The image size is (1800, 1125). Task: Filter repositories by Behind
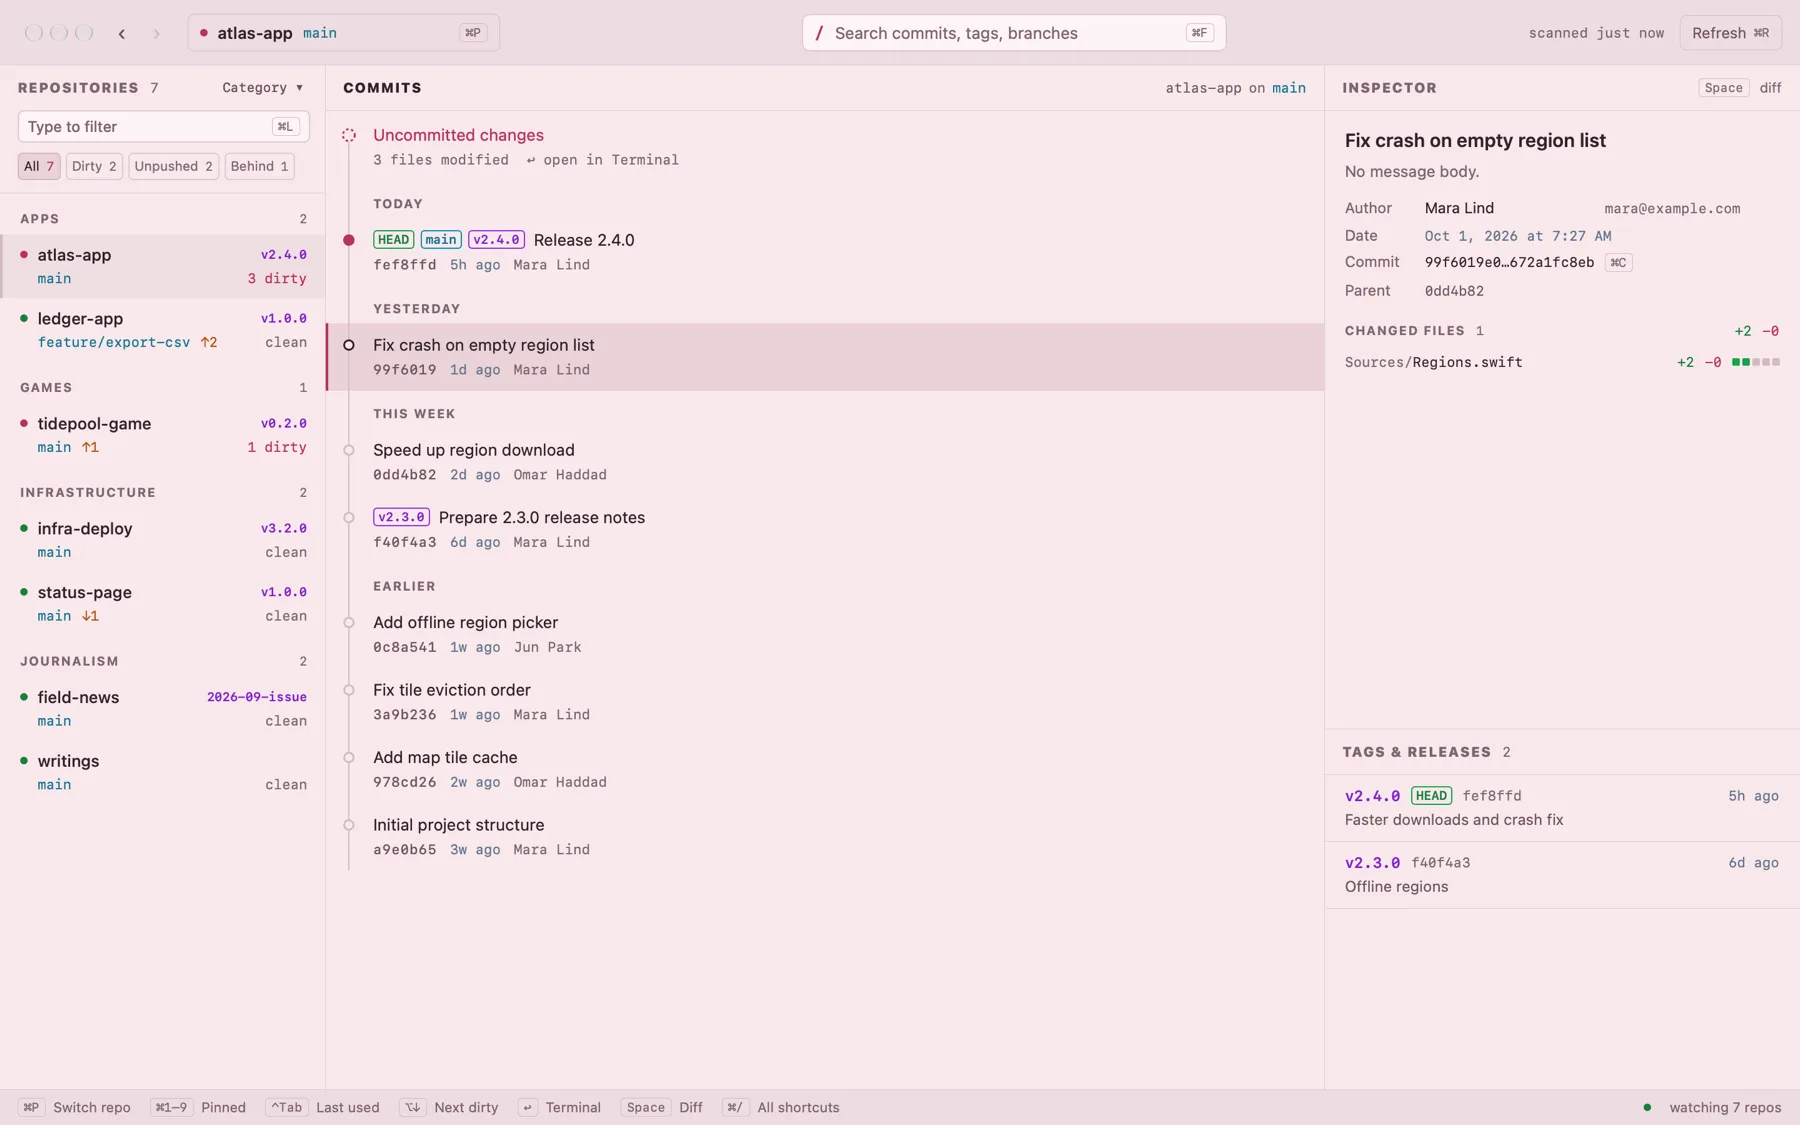tap(259, 166)
